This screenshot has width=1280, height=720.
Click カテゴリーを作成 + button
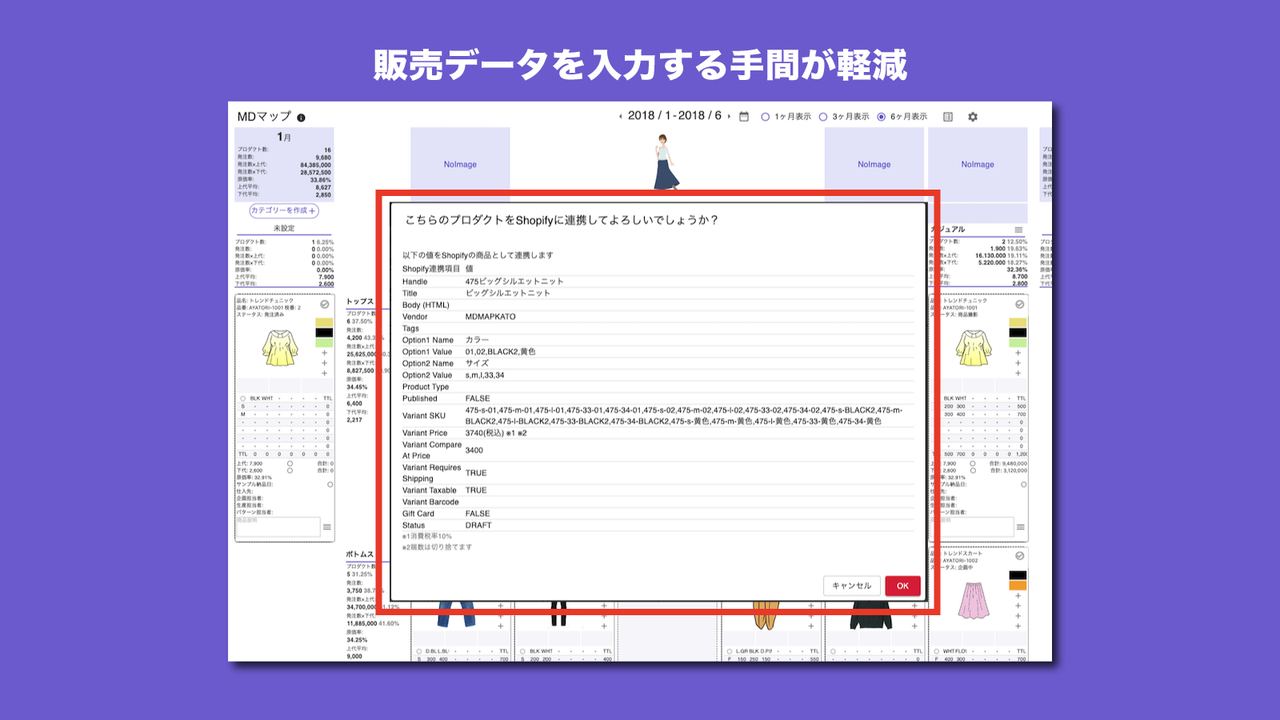pos(284,211)
